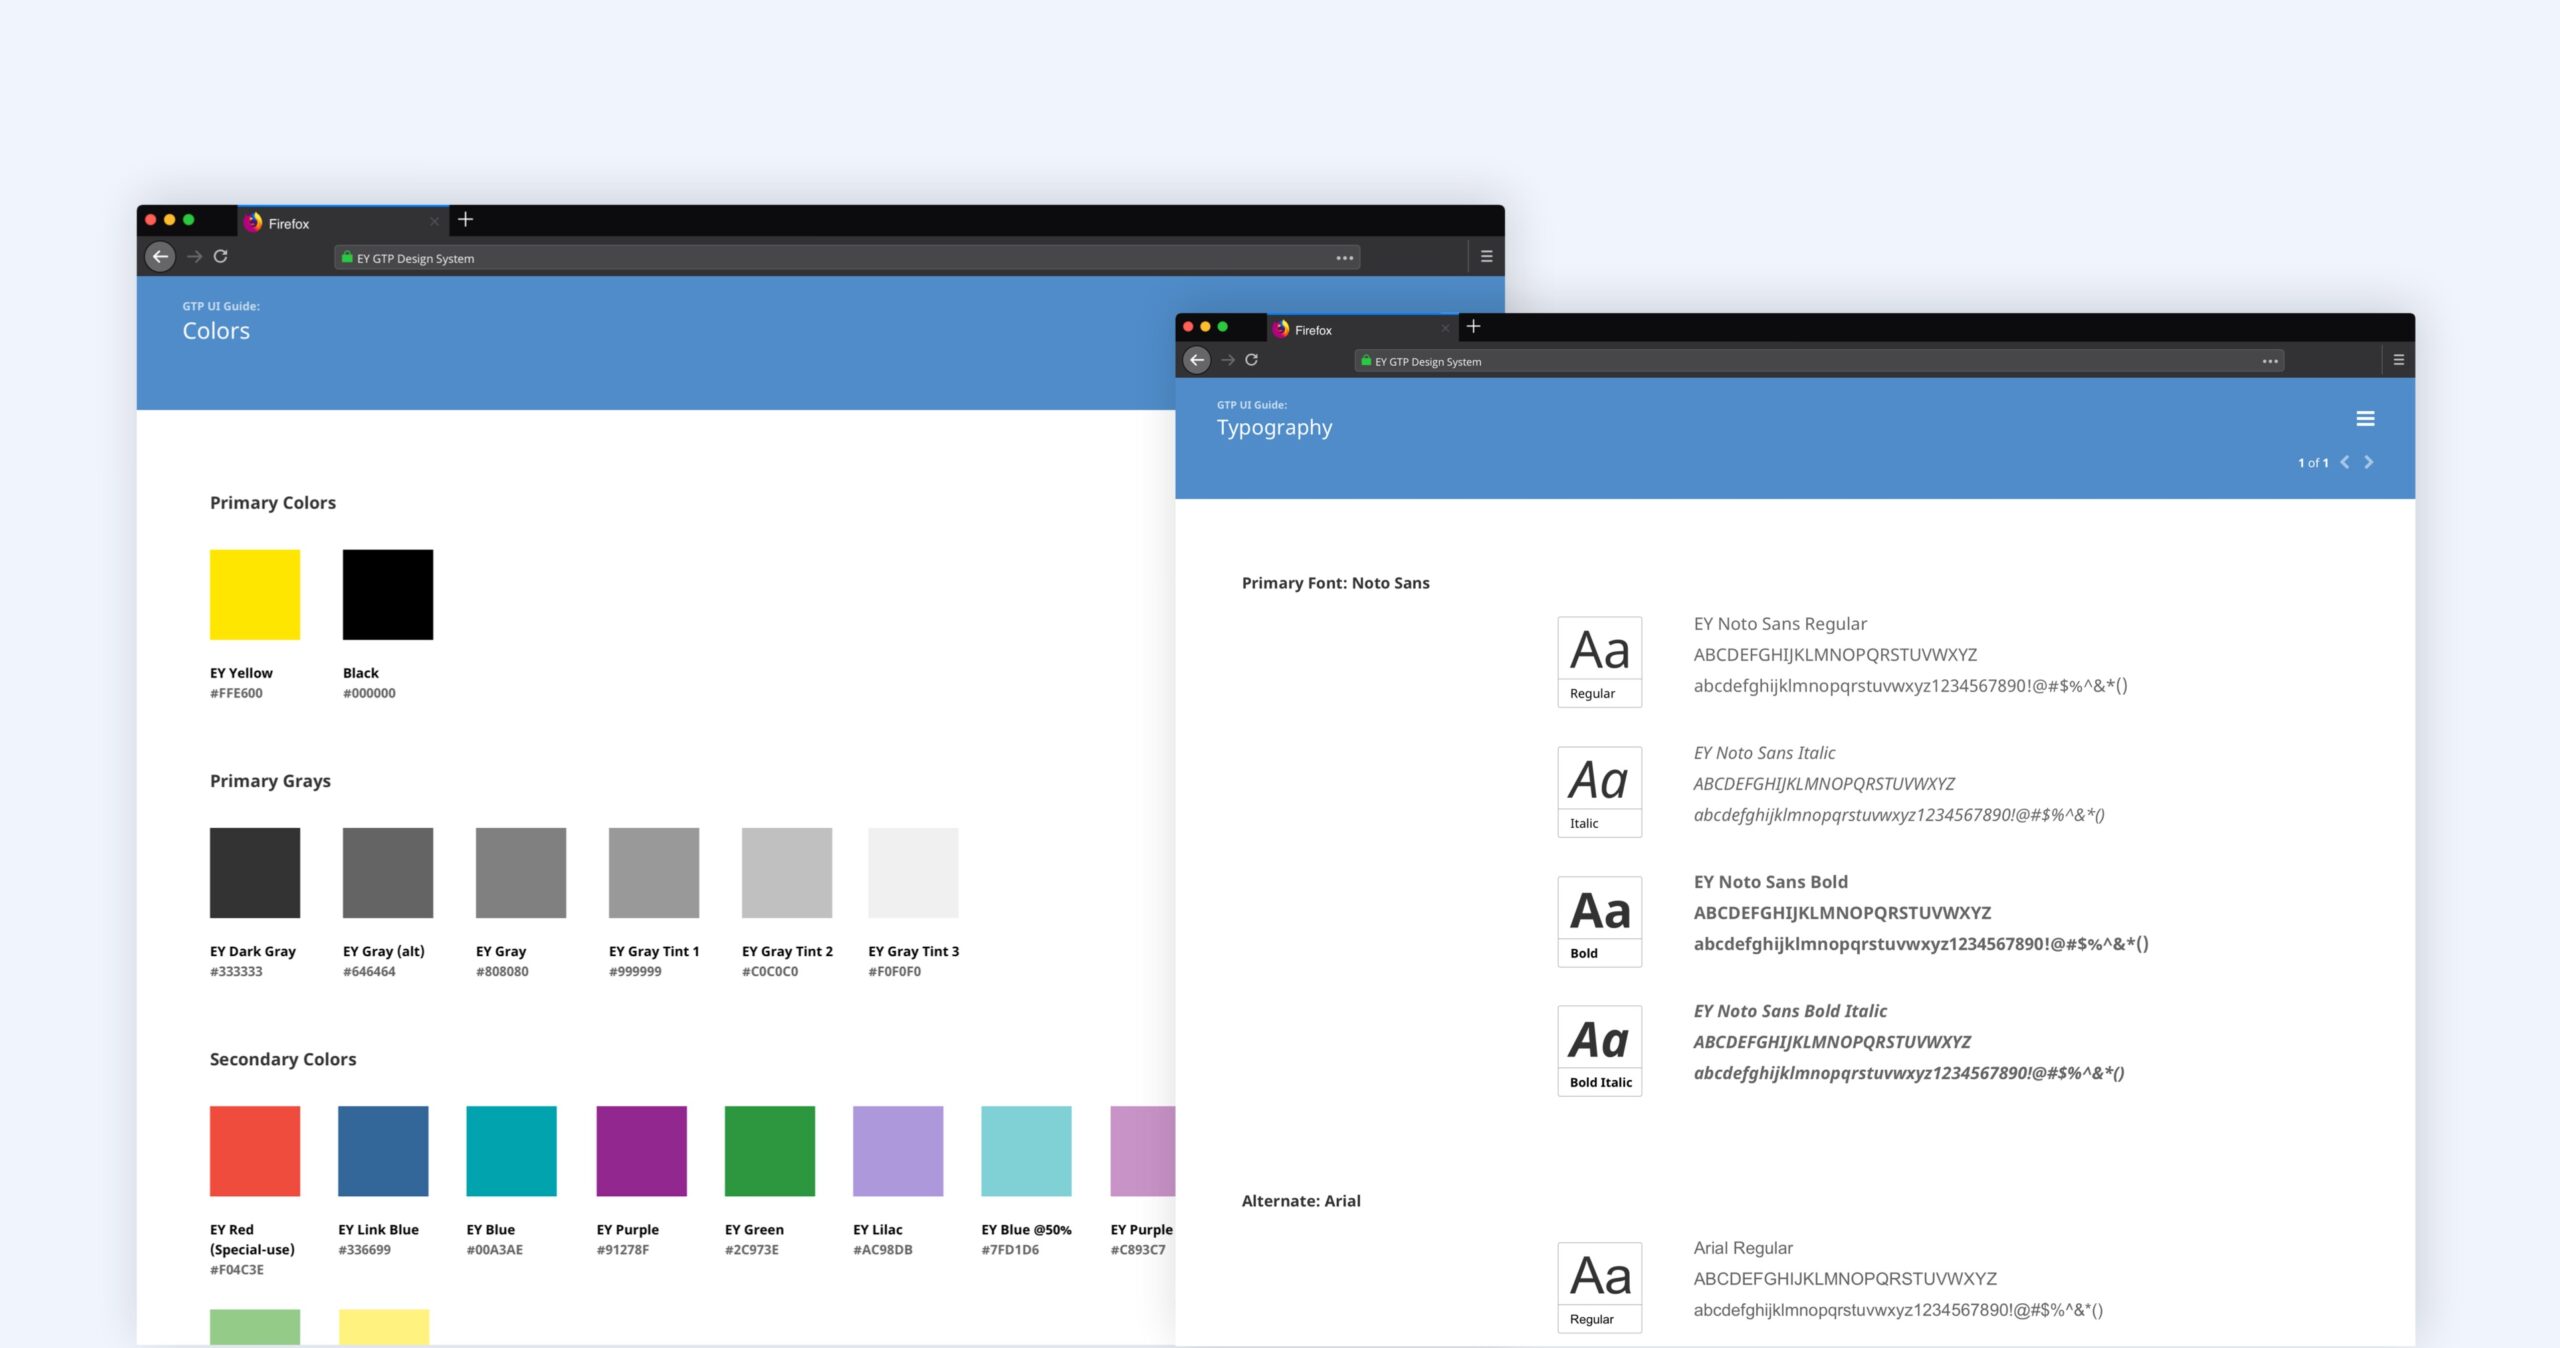Click reload icon in Colors browser window
Screen dimensions: 2560x1348
point(221,257)
